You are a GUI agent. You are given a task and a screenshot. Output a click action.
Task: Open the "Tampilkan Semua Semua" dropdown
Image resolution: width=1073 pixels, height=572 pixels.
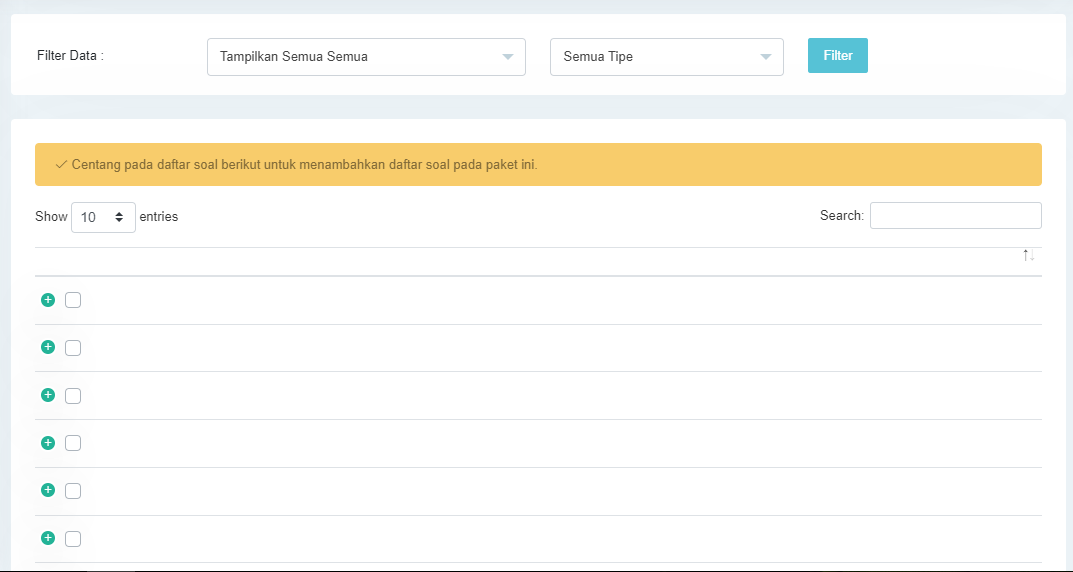tap(366, 57)
